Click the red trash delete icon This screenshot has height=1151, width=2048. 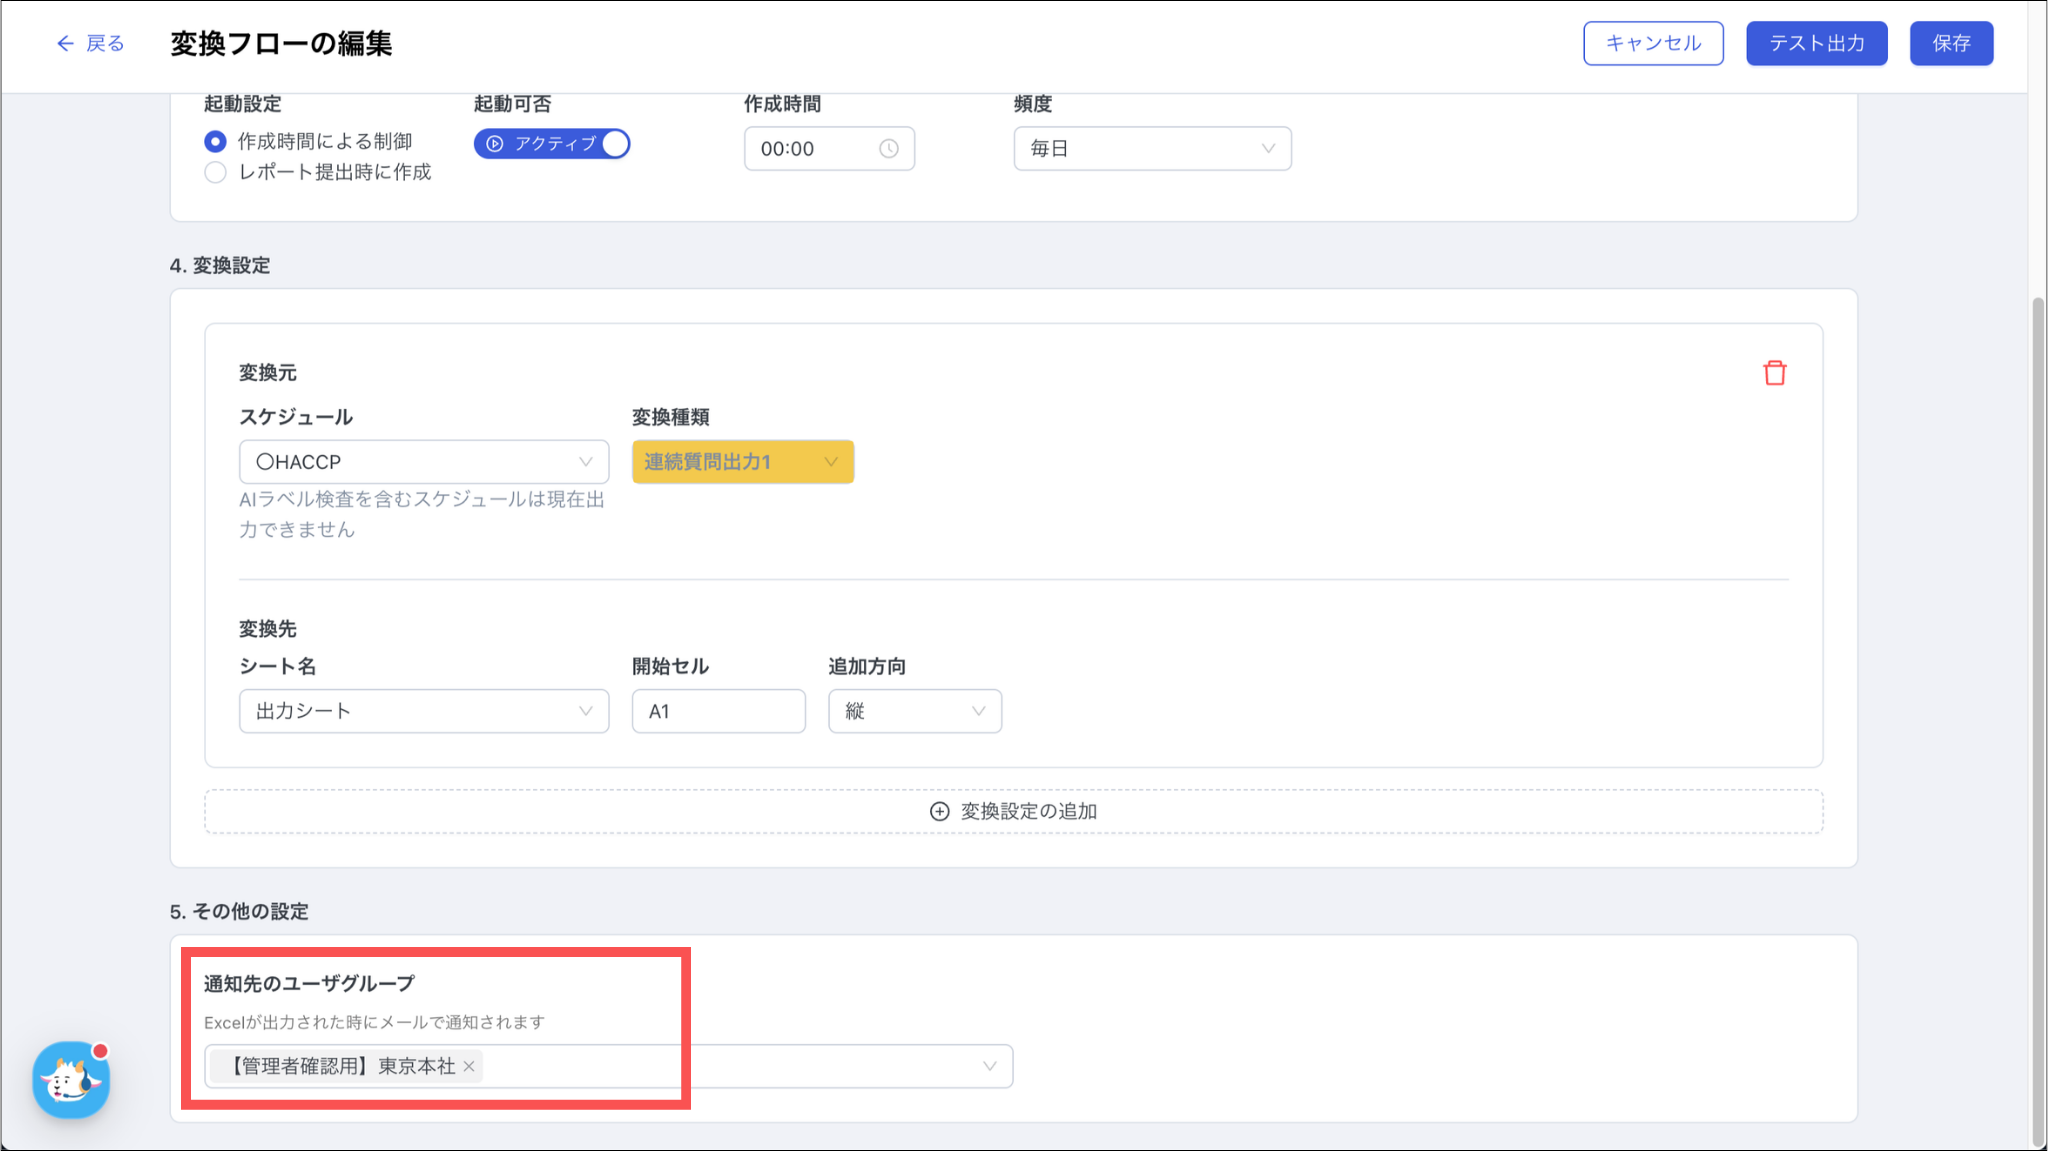[x=1774, y=373]
